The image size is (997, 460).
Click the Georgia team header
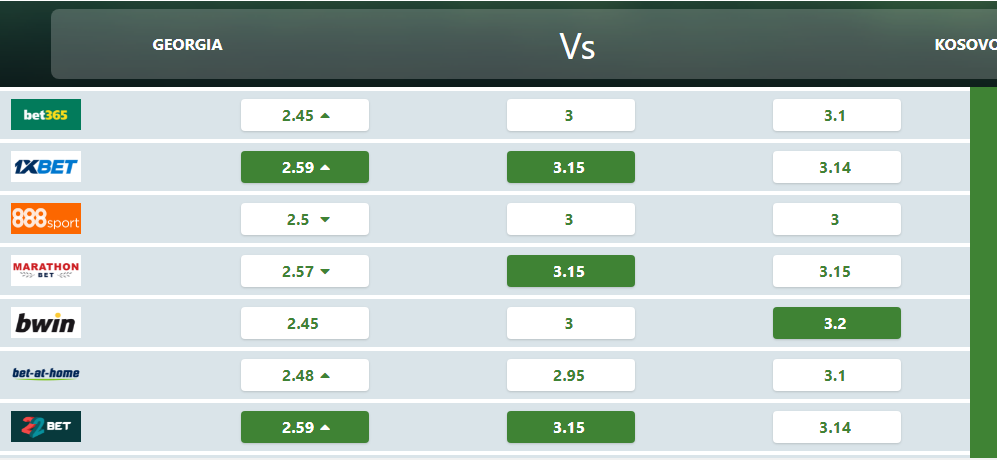[187, 45]
